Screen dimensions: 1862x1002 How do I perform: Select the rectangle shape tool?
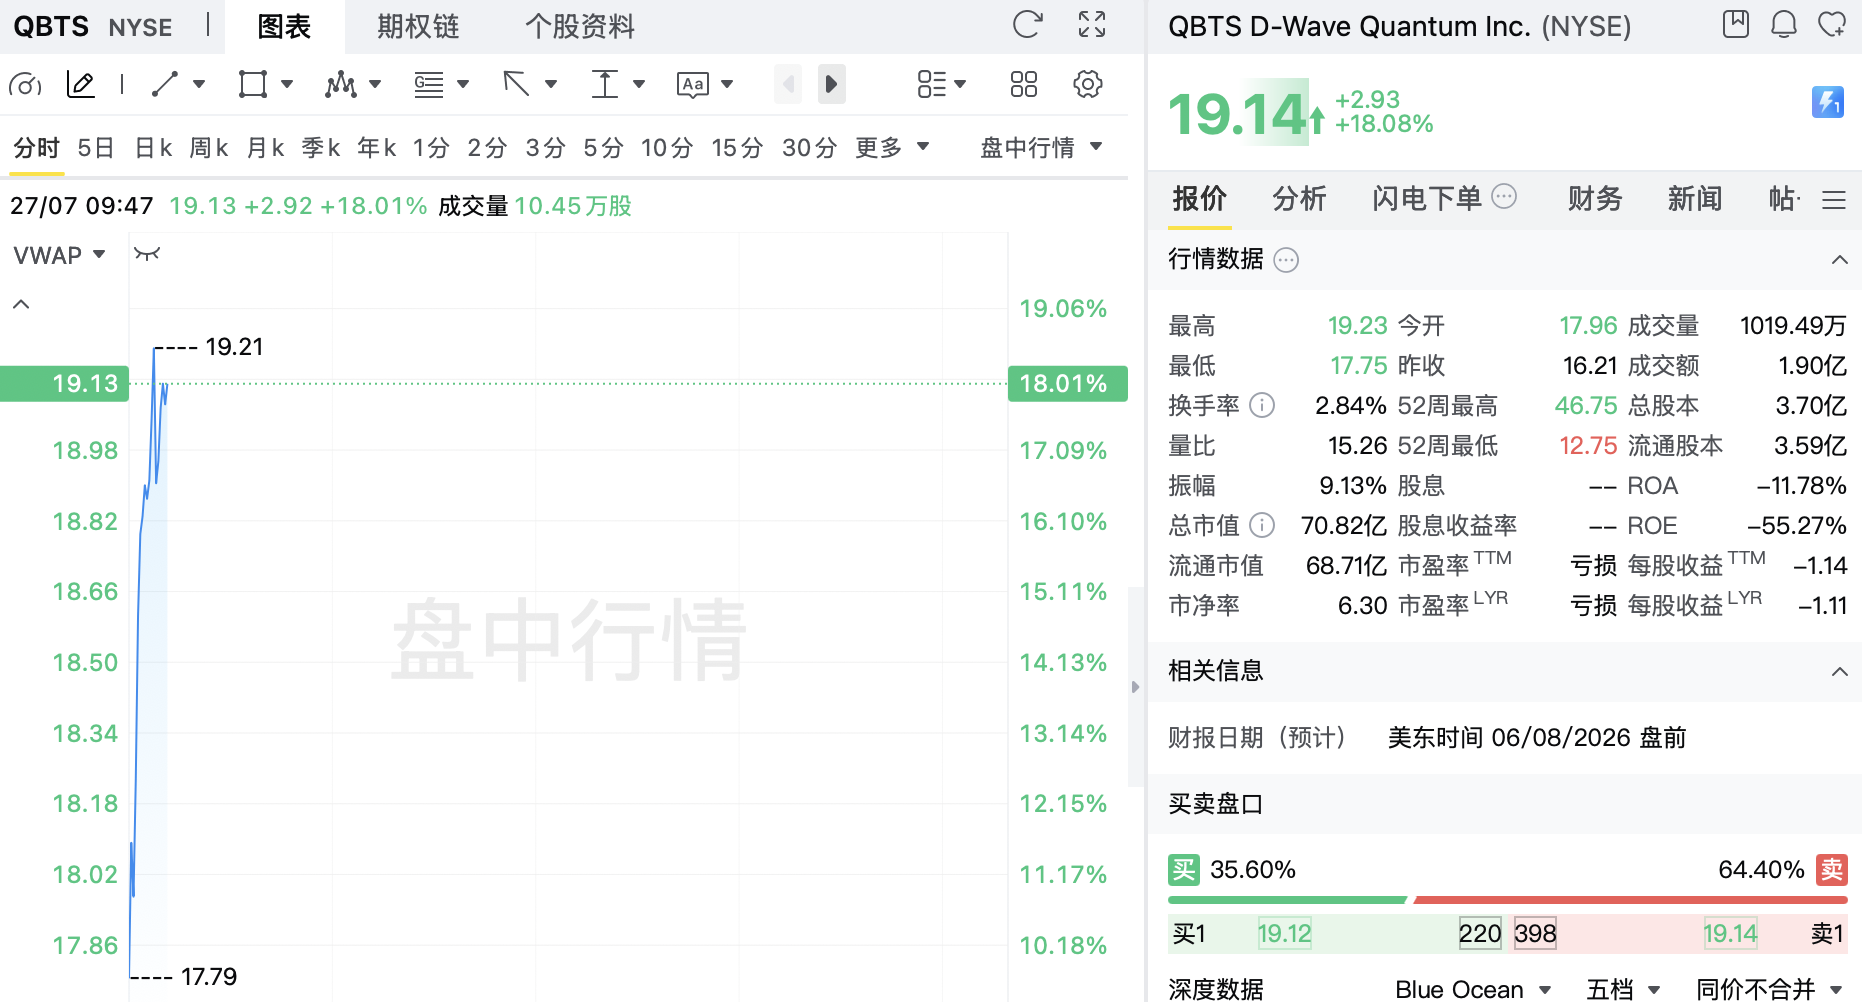click(x=253, y=85)
